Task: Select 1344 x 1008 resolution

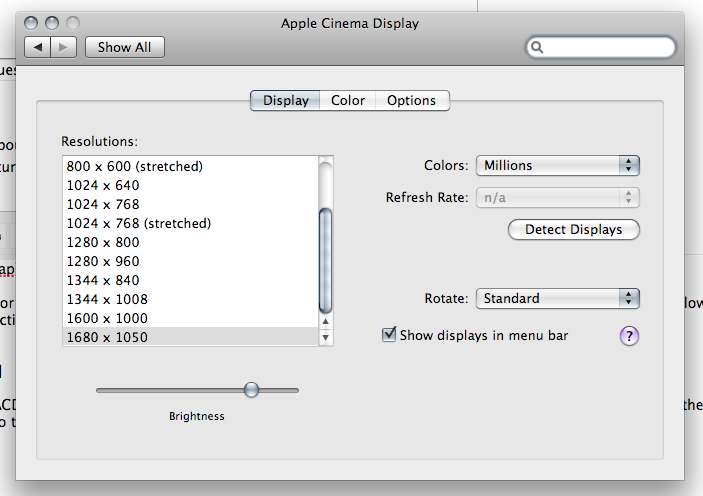Action: pos(191,299)
